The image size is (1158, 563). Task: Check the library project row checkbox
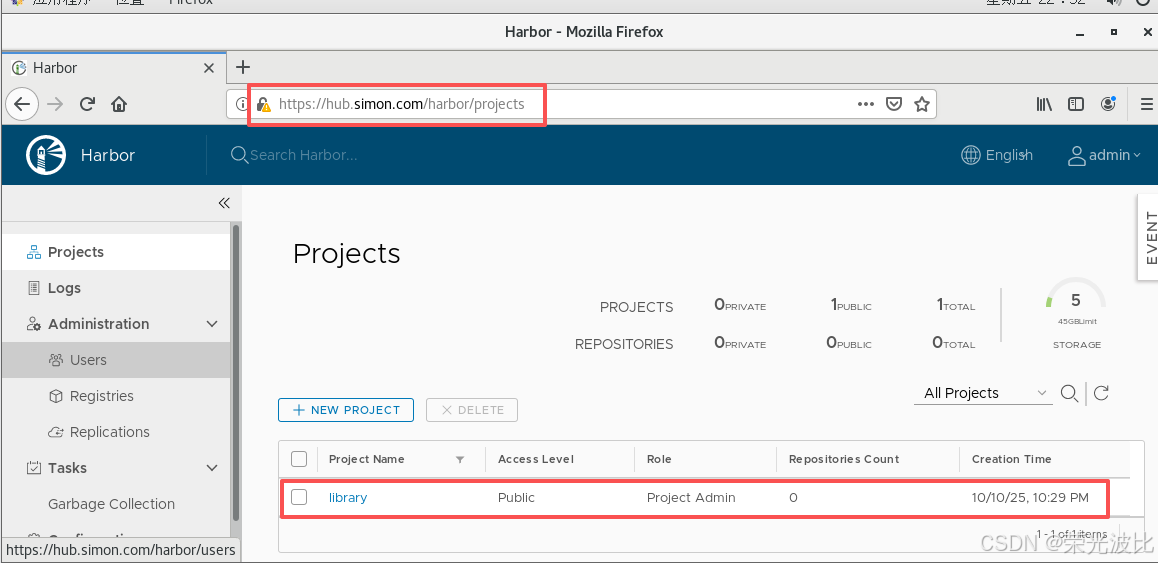[x=299, y=497]
